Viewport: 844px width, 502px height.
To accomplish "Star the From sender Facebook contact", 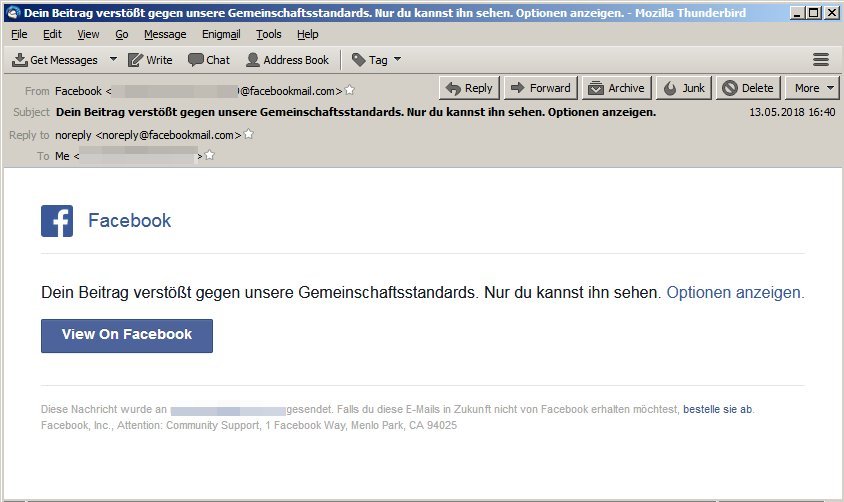I will 350,90.
